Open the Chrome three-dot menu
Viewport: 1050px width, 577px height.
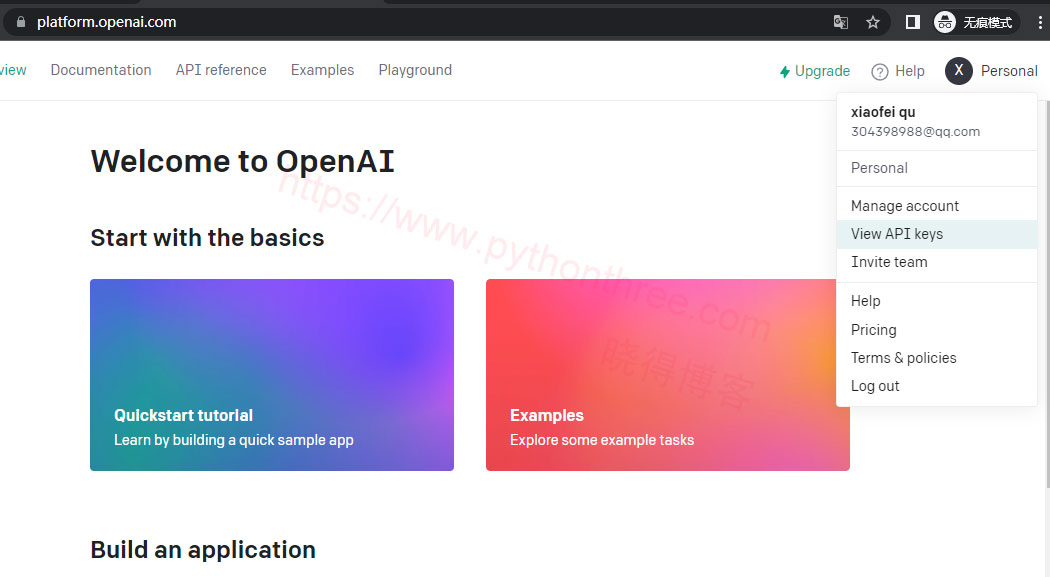(x=1040, y=22)
